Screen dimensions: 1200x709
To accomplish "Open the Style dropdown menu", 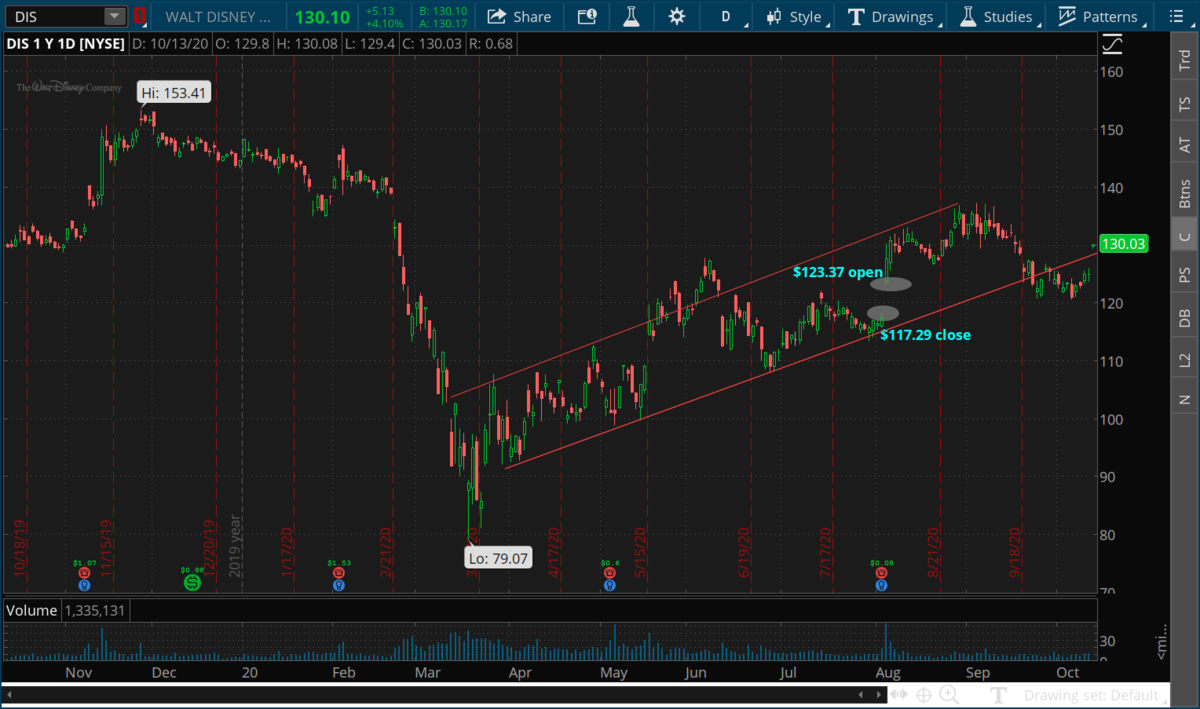I will [x=795, y=16].
